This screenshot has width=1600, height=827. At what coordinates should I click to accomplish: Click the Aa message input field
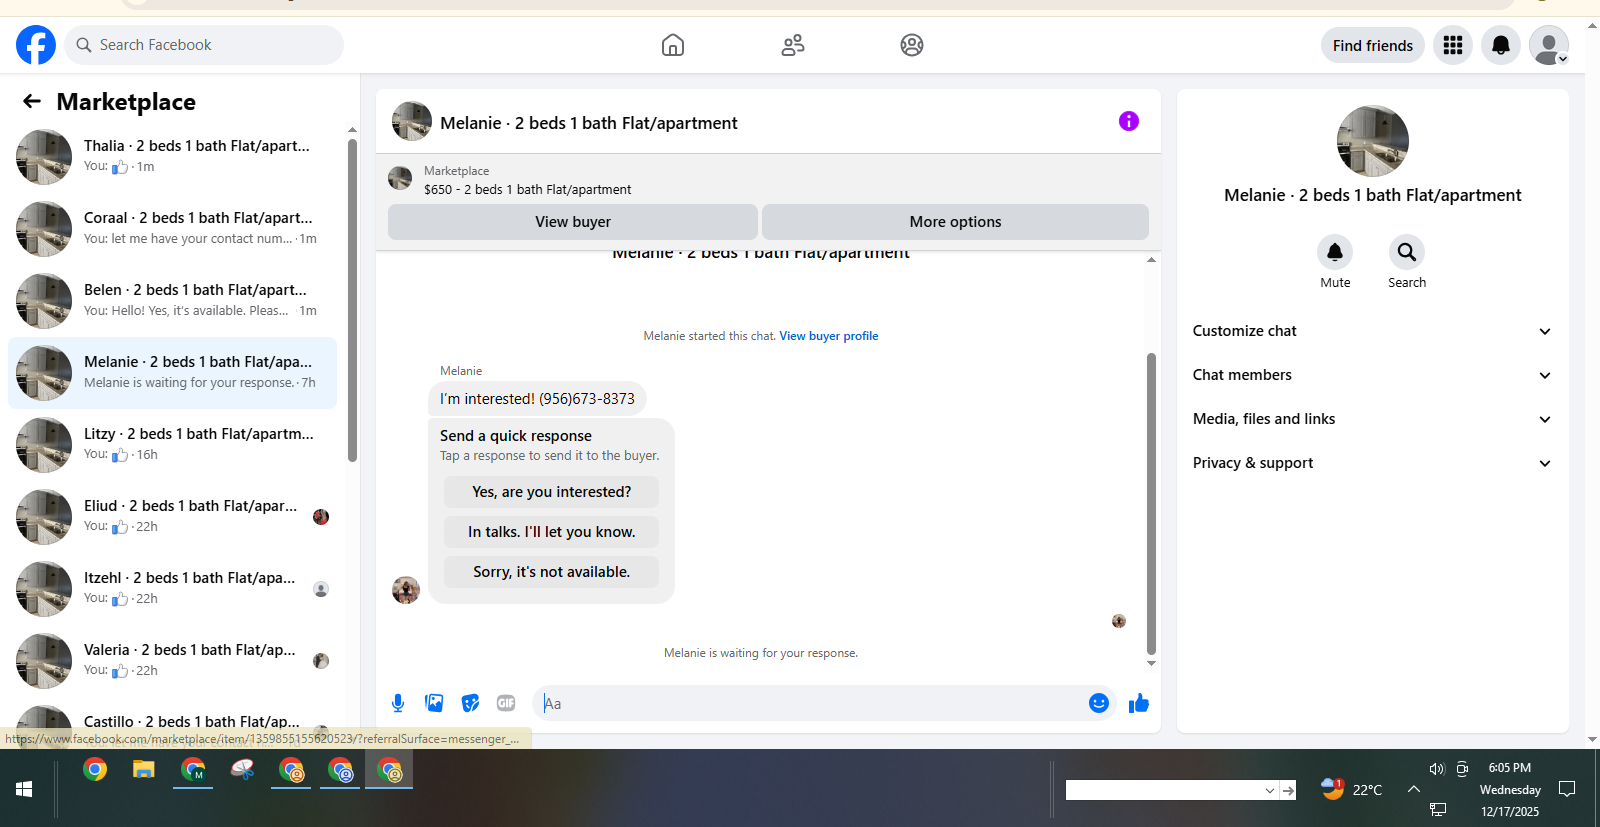[810, 703]
